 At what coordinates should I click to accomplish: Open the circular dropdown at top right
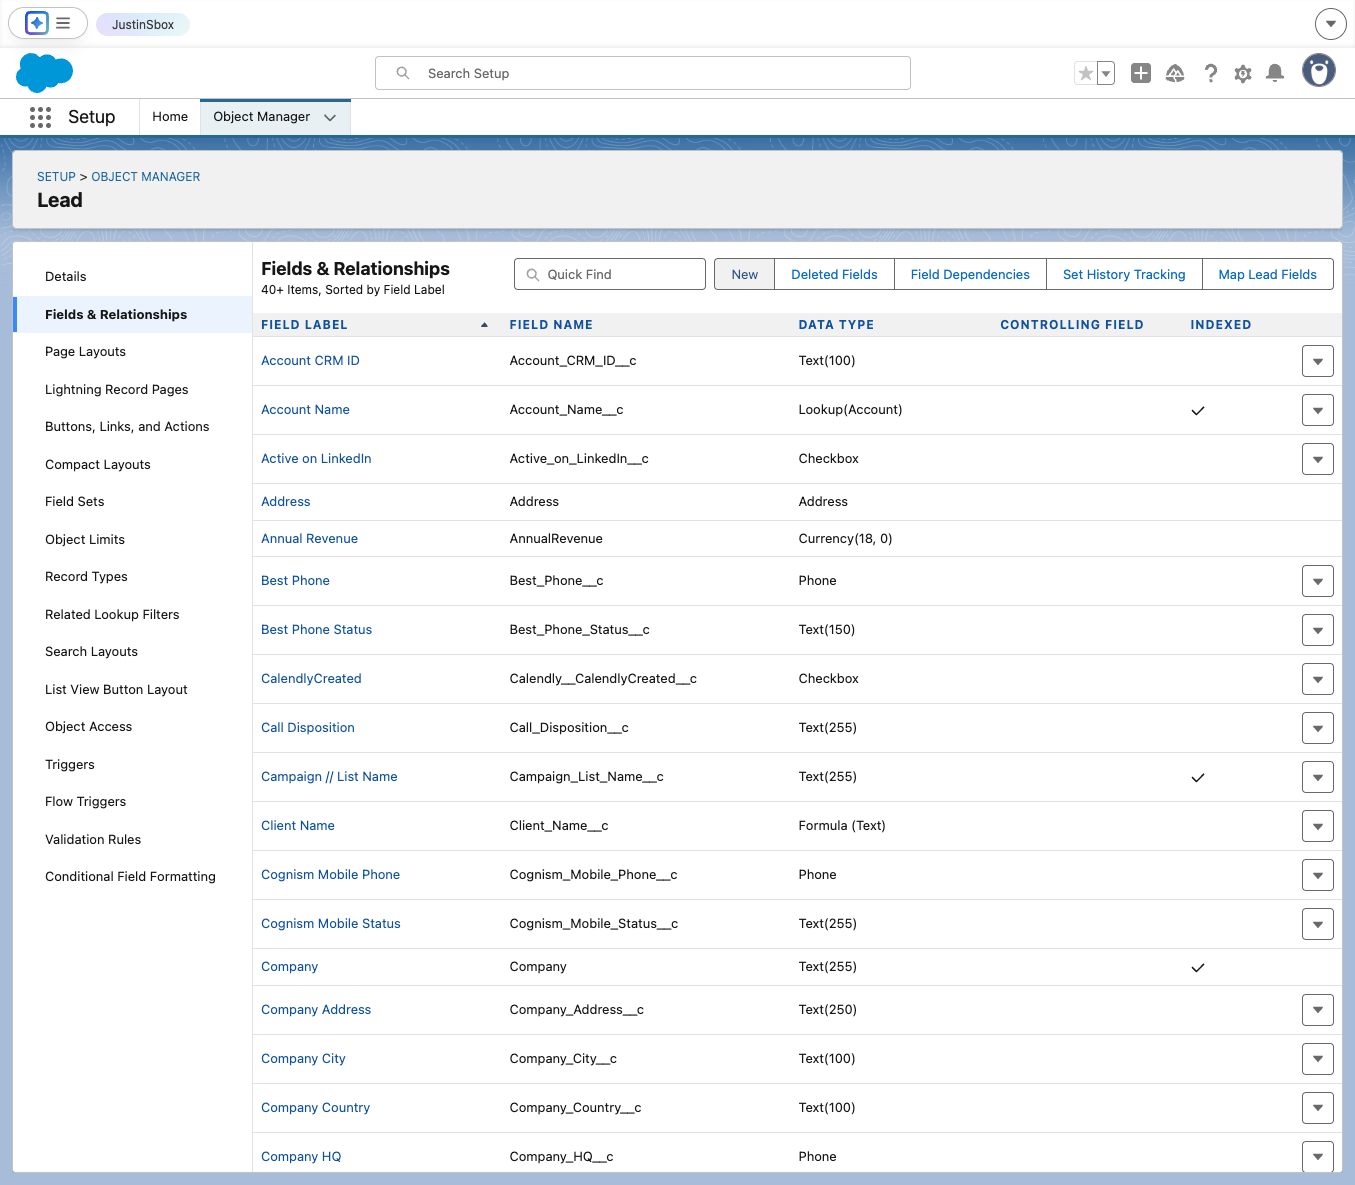(x=1330, y=23)
